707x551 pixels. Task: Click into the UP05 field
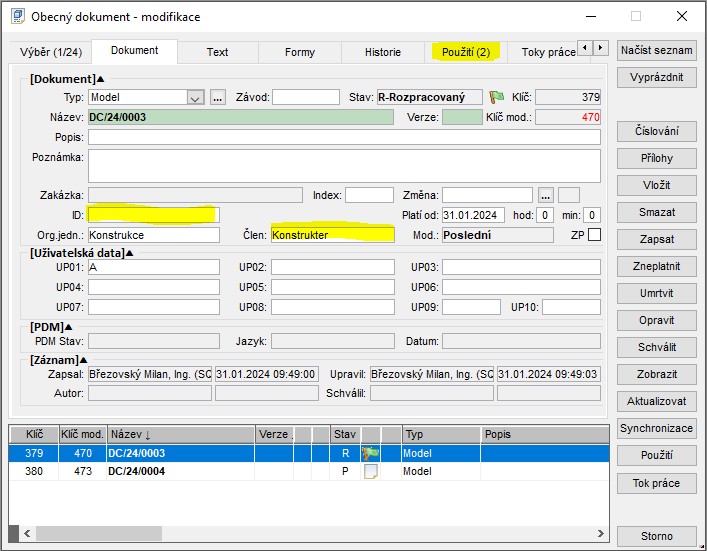click(x=333, y=287)
